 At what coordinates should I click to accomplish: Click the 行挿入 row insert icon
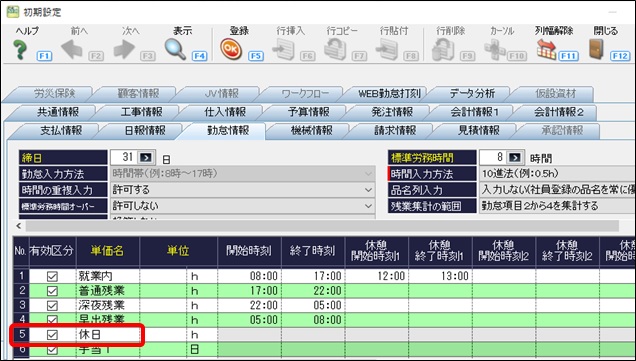(283, 49)
